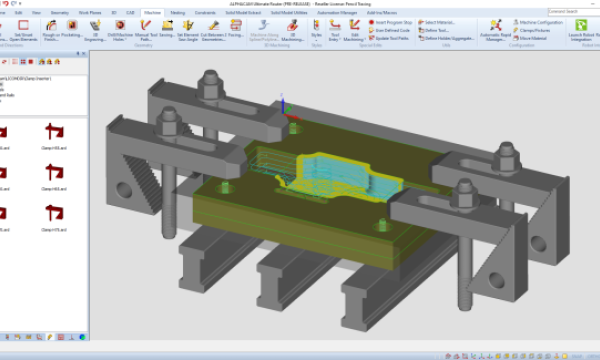The width and height of the screenshot is (600, 360).
Task: Switch to the Geometry ribbon tab
Action: tap(60, 13)
